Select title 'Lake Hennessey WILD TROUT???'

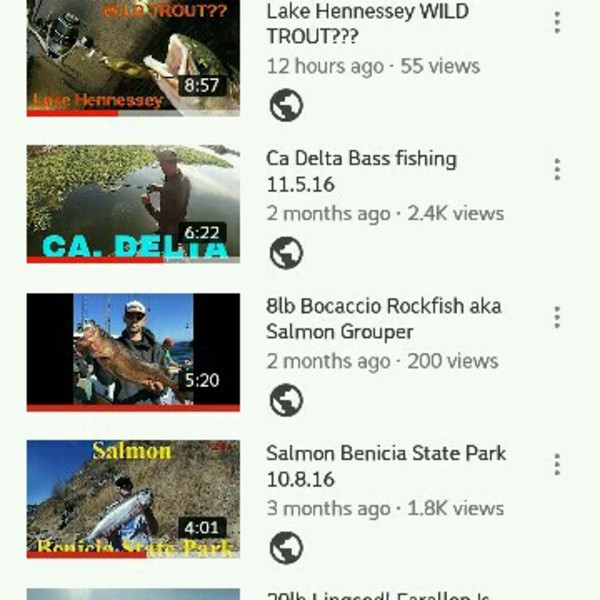(367, 24)
